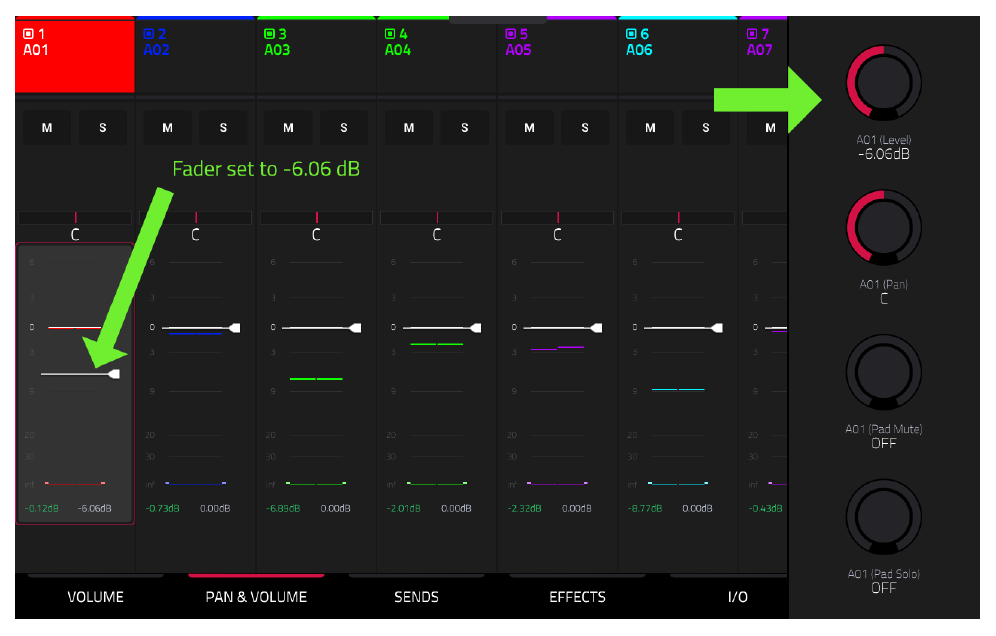Mute channel A06 with its M button
The width and height of the screenshot is (996, 636).
coord(650,128)
